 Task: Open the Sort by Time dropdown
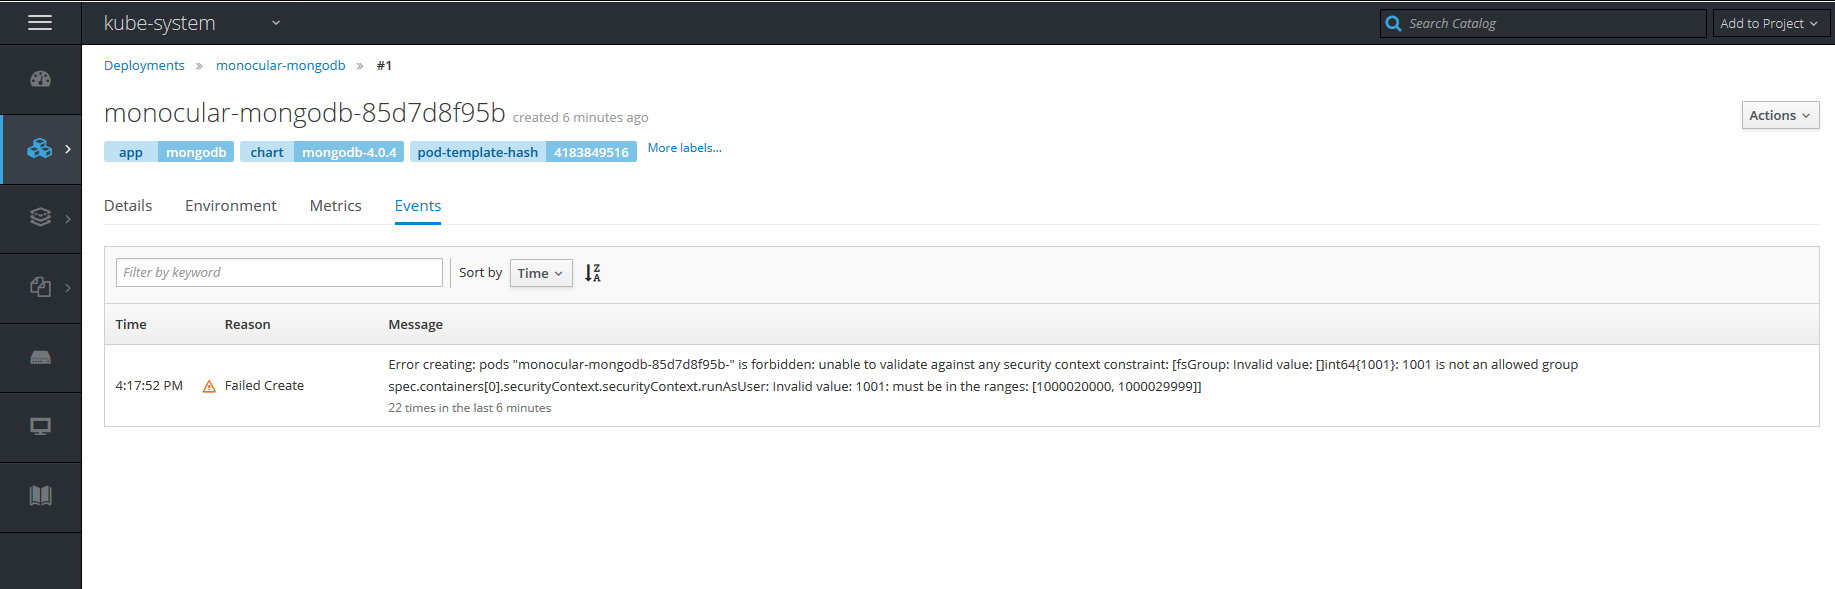click(x=541, y=273)
